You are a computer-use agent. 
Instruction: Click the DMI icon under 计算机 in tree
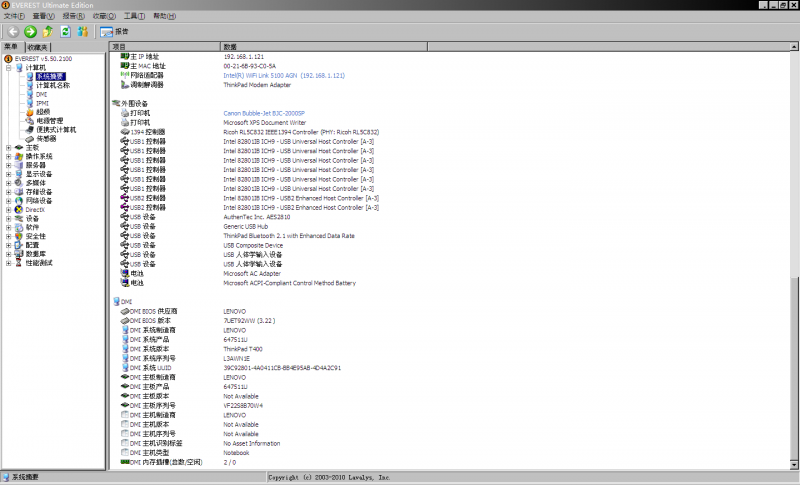(30, 94)
